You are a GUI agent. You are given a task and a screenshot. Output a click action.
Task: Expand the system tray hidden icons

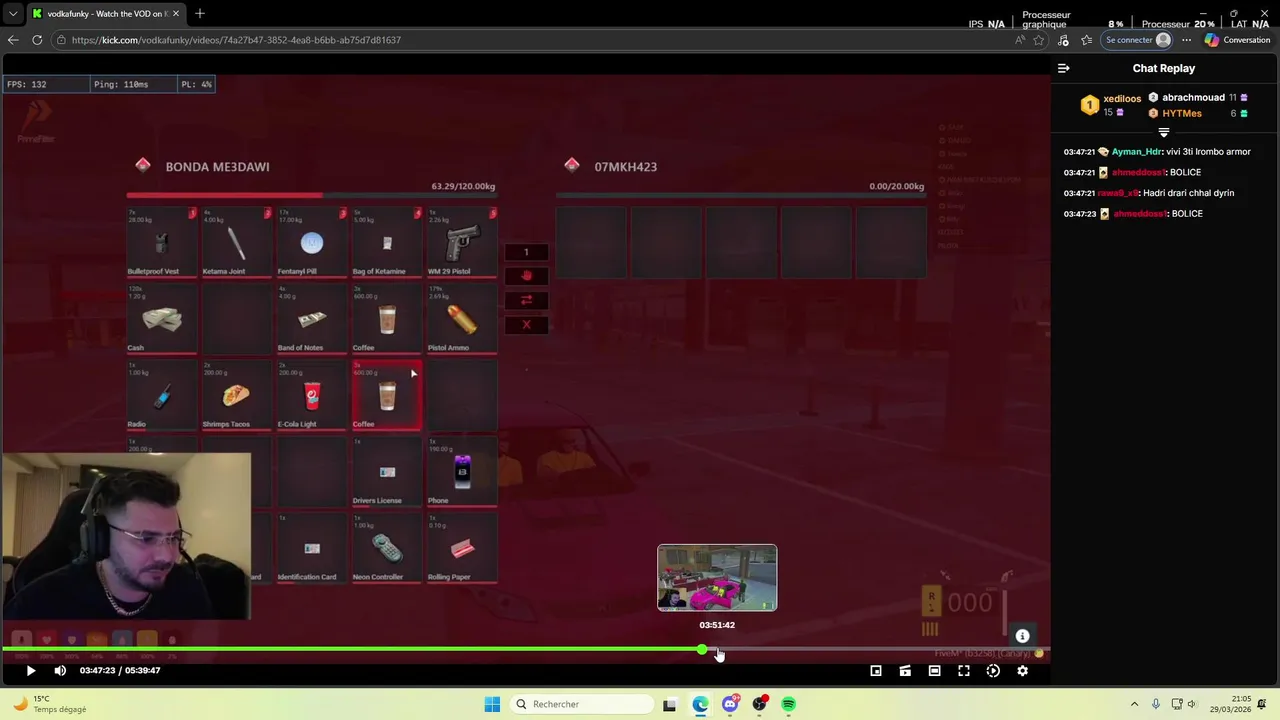pos(1134,704)
